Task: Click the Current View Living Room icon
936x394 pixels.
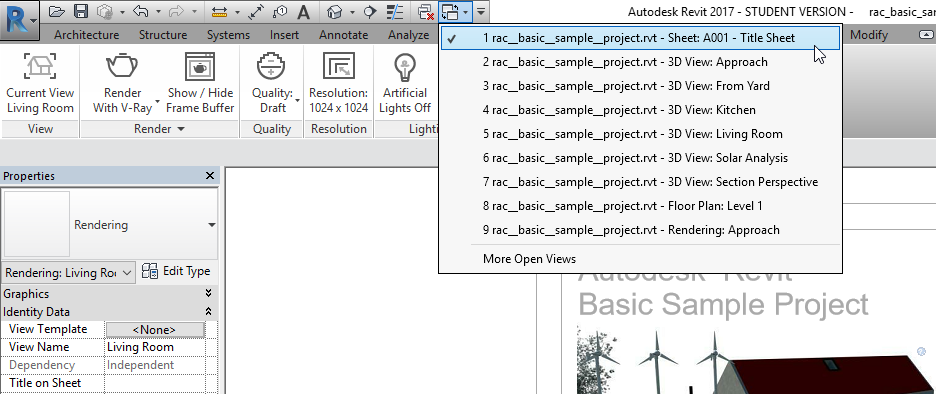Action: (x=40, y=66)
